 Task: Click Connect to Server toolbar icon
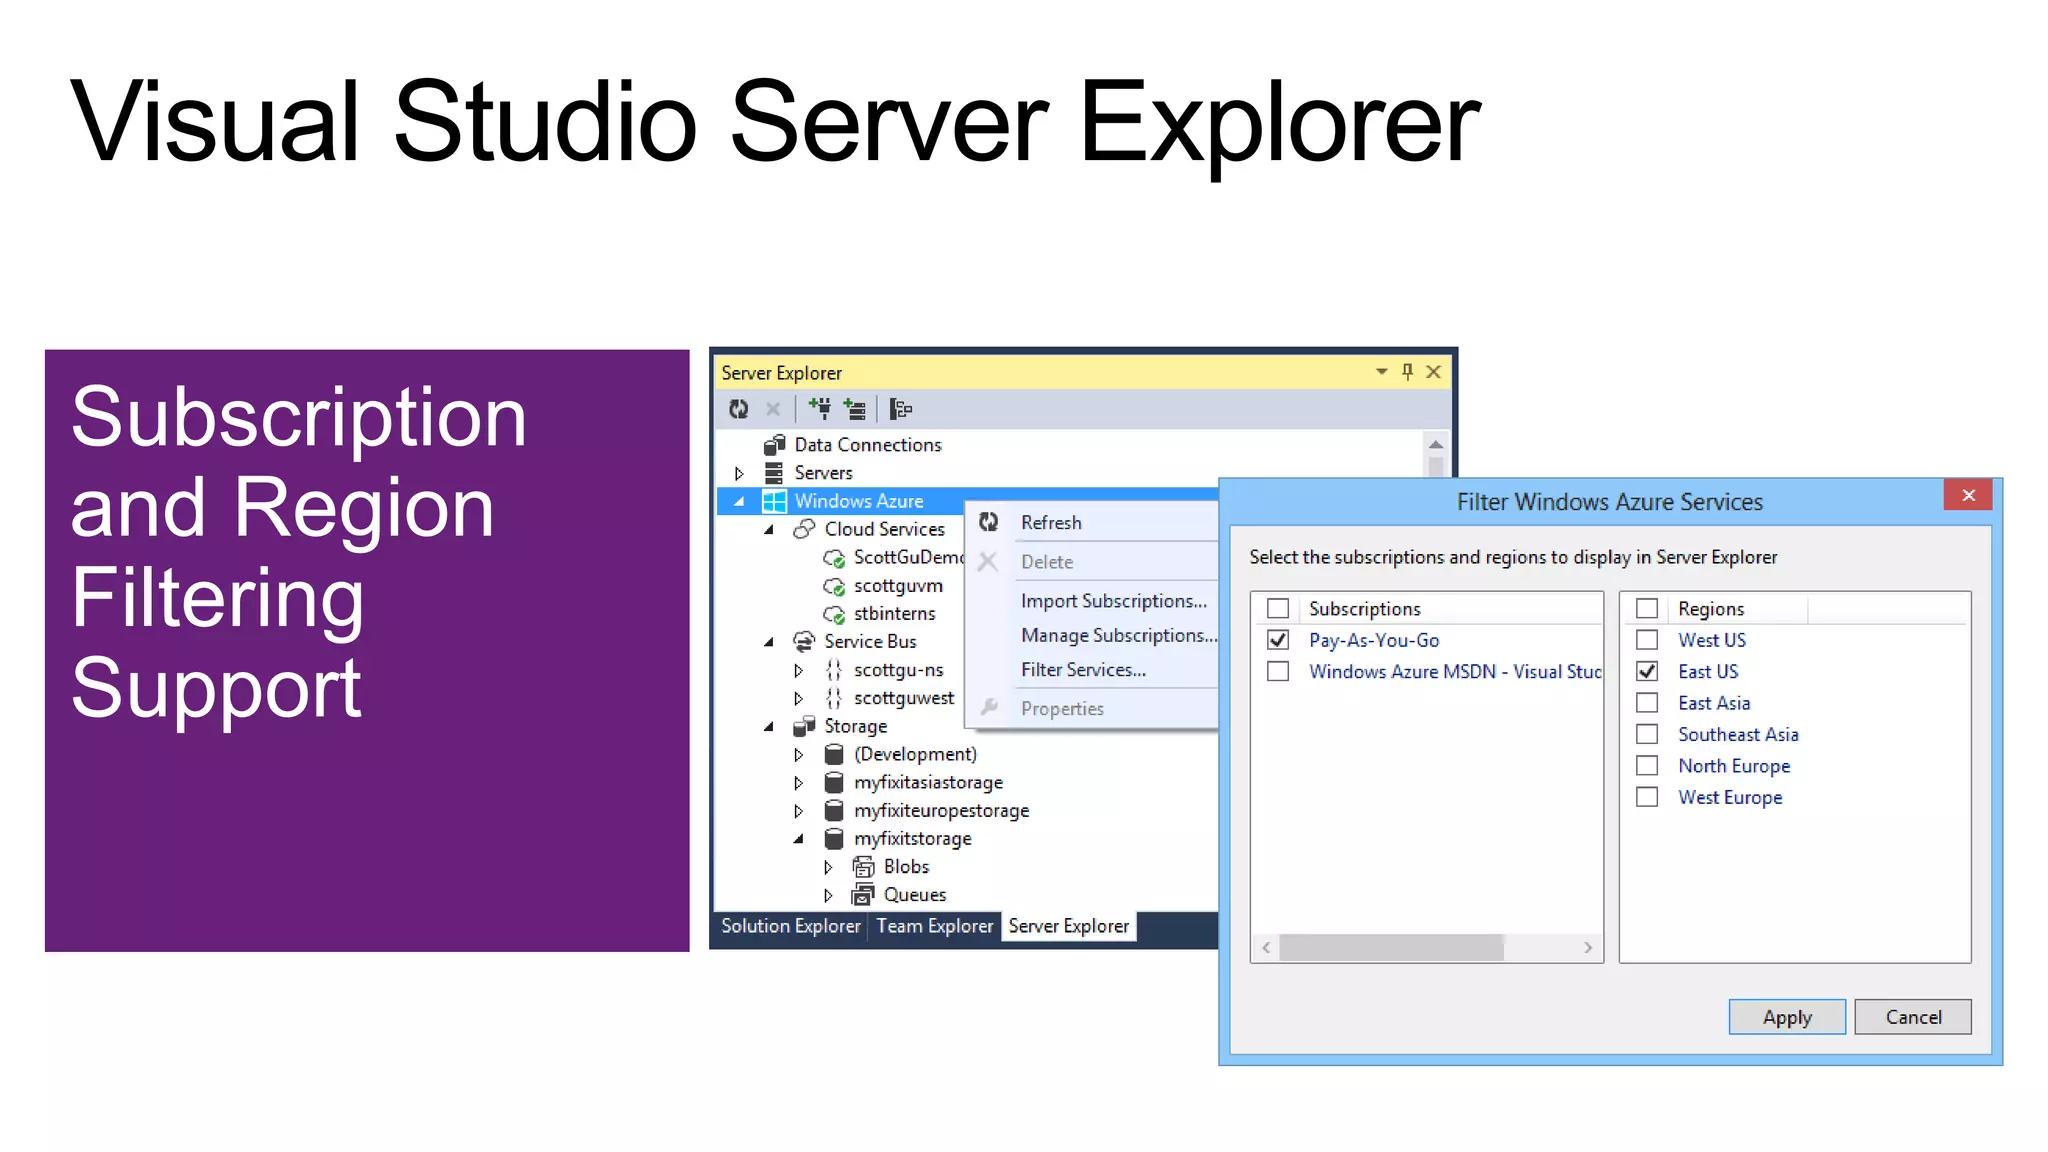point(854,408)
